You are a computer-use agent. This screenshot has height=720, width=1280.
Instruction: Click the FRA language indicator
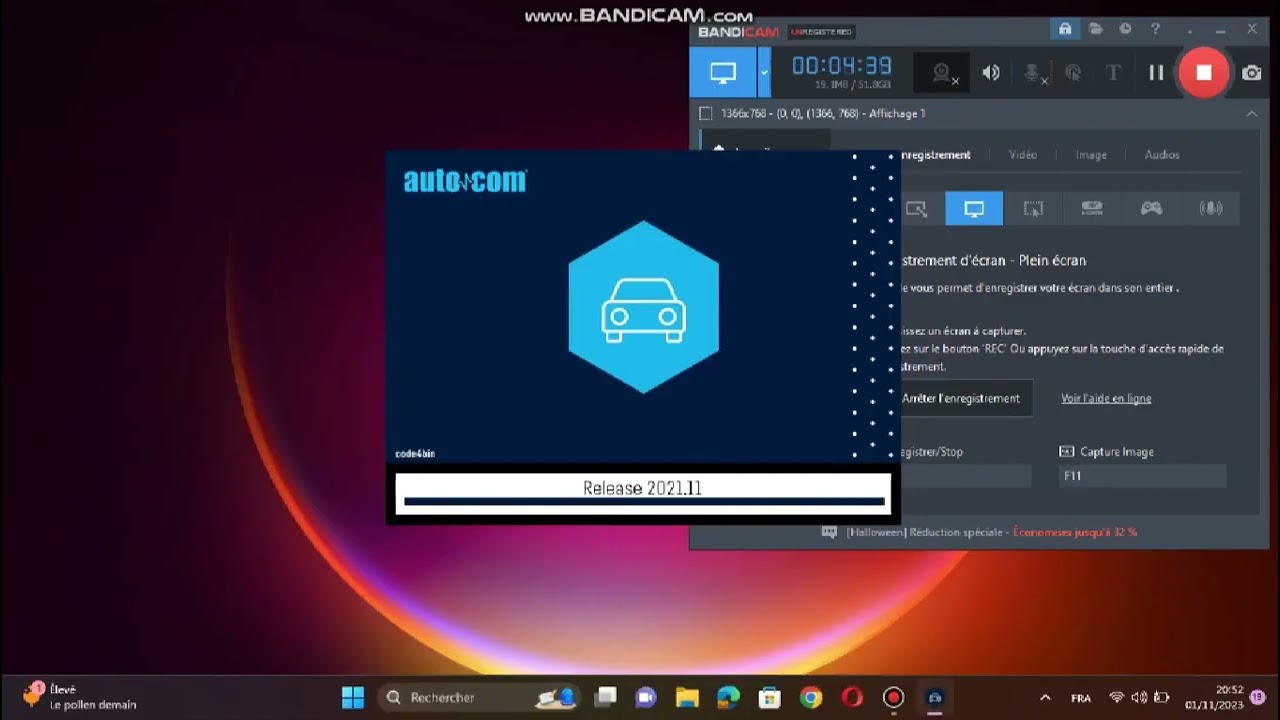click(1081, 698)
